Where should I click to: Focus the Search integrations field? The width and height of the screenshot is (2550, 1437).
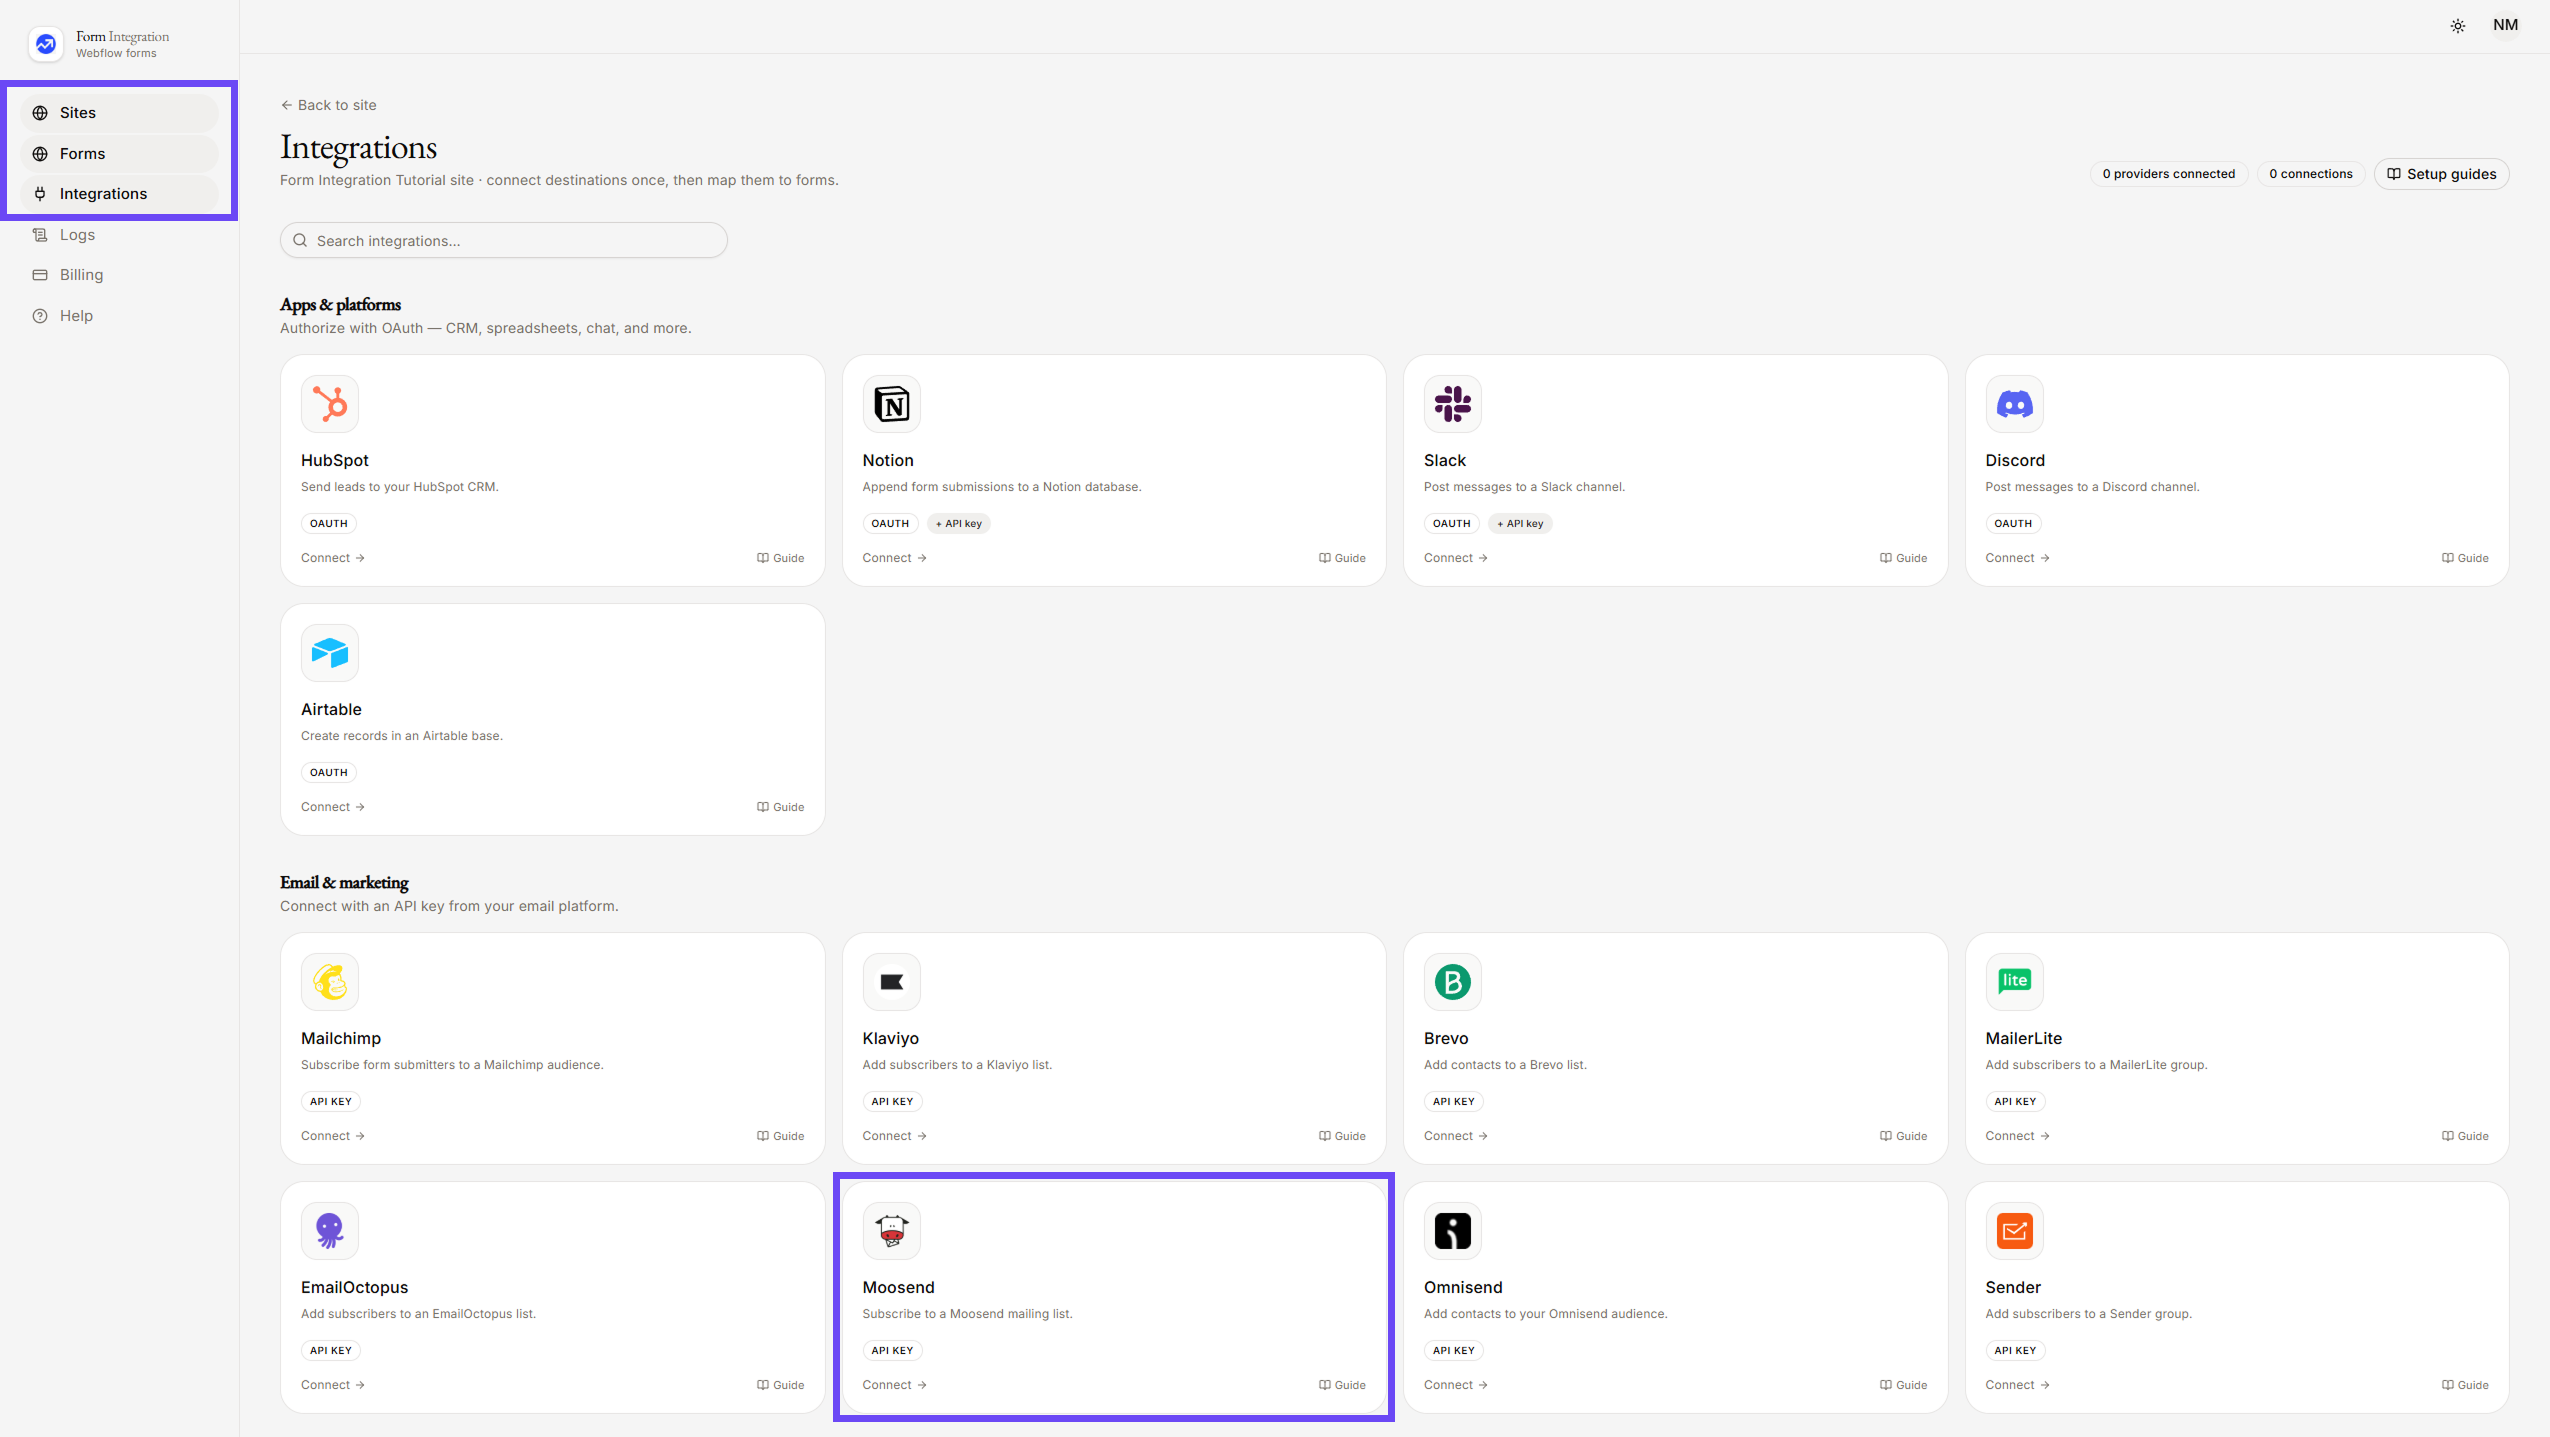click(504, 241)
